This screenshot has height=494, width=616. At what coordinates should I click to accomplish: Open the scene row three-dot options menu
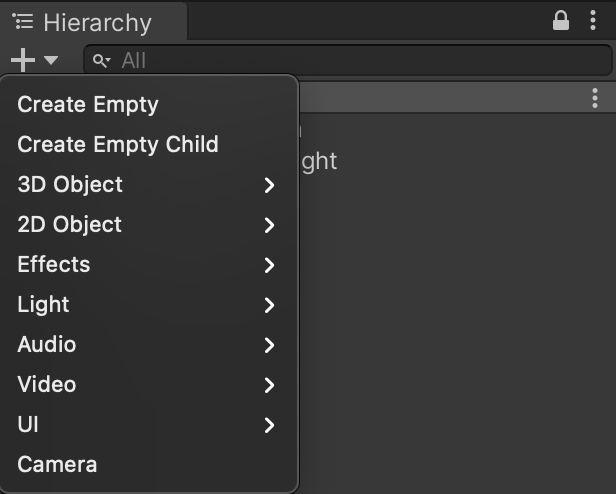click(x=595, y=98)
